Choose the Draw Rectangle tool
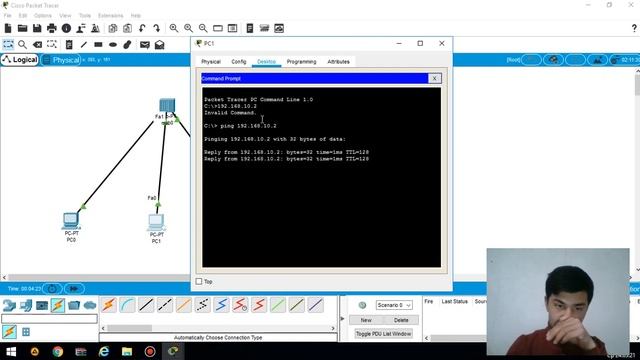Screen dimensions: 640x360 [x=98, y=44]
